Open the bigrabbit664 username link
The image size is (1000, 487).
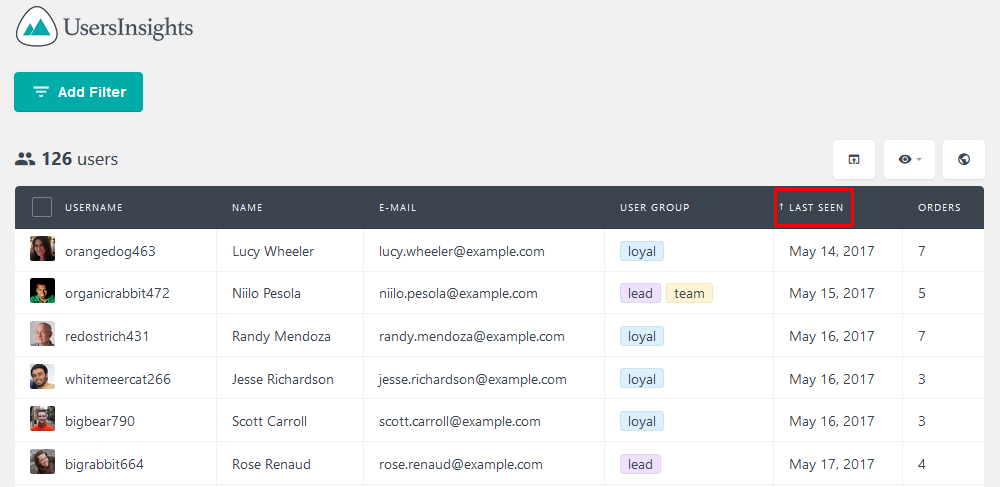[104, 464]
